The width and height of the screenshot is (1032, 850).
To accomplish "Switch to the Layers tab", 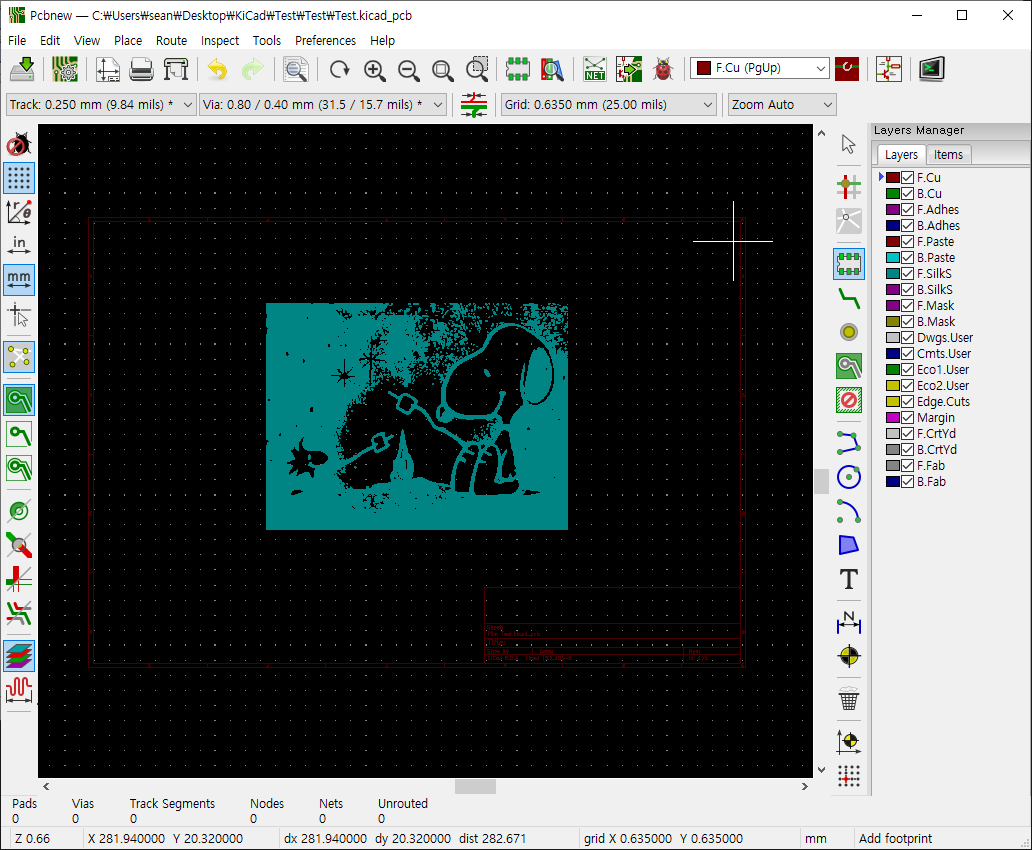I will tap(901, 155).
